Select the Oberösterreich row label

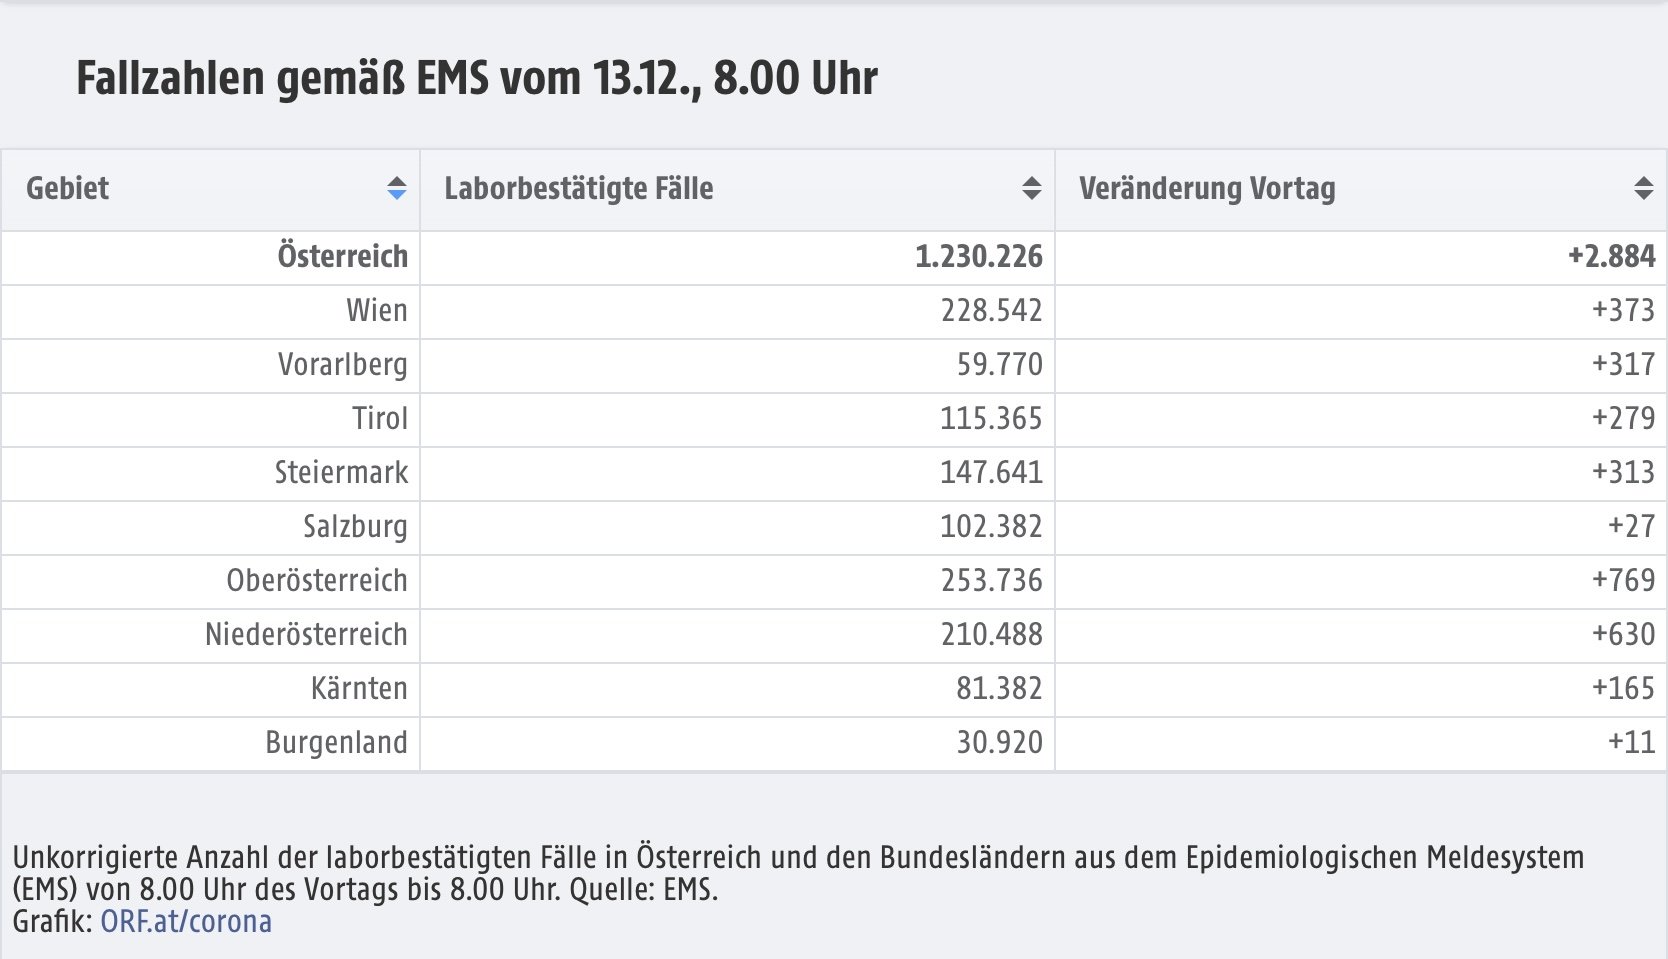317,580
